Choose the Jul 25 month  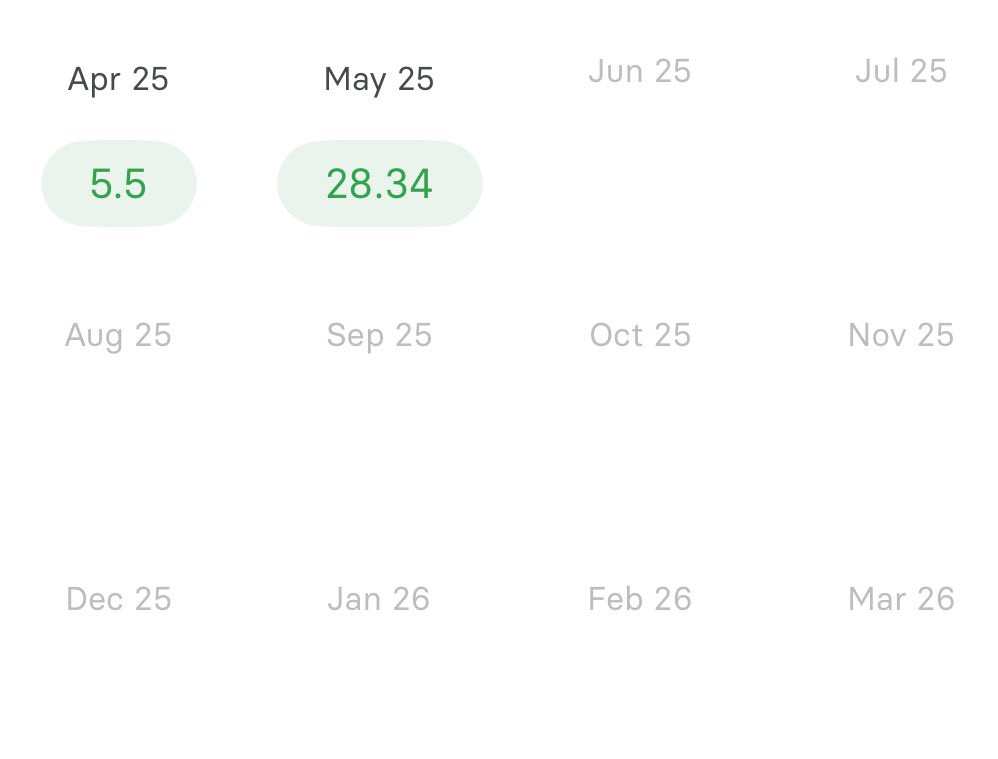click(900, 71)
